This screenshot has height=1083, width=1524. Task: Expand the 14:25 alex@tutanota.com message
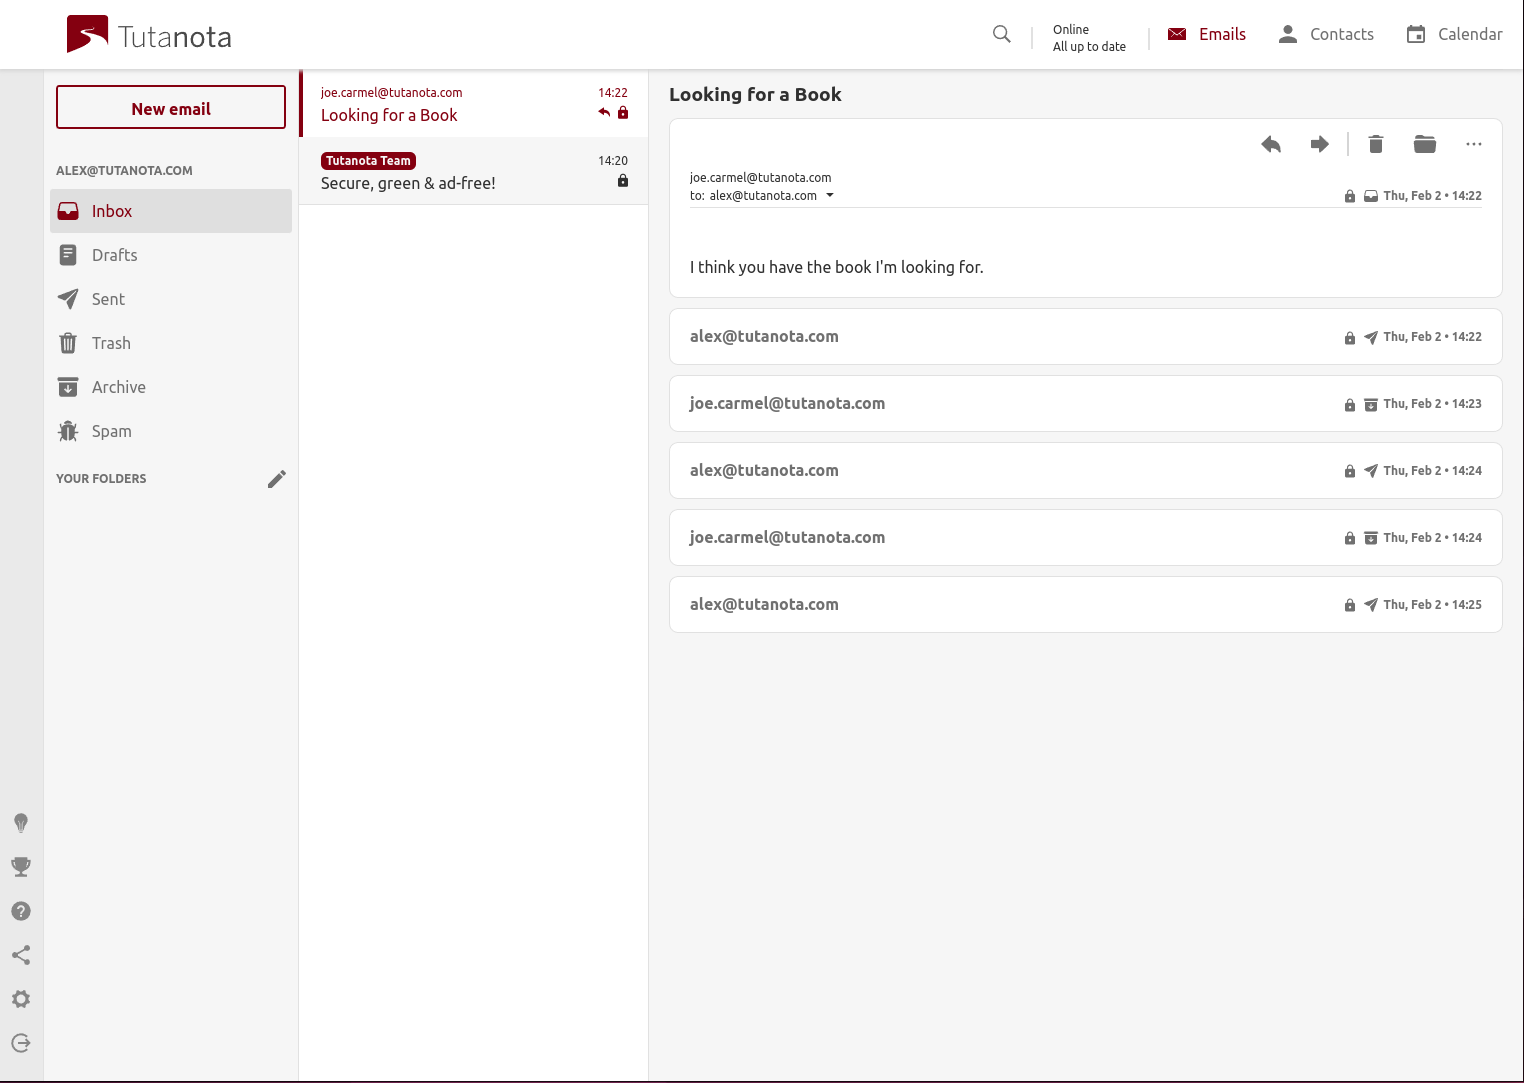point(1085,605)
